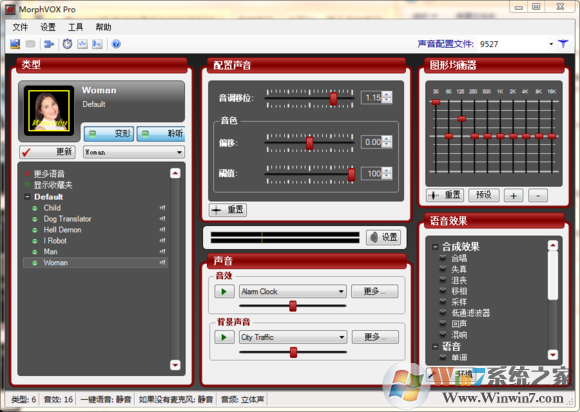580x412 pixels.
Task: Click the 音调移位 pitch shift slider handle
Action: (334, 99)
